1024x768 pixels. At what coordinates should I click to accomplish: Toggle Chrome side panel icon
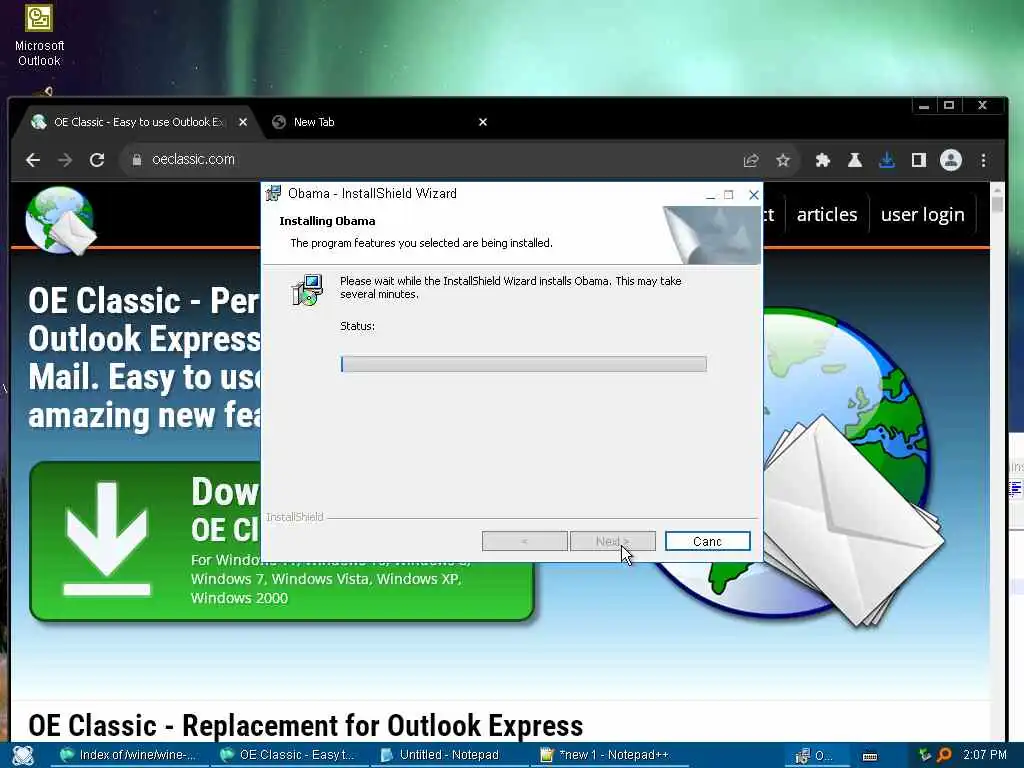click(918, 160)
